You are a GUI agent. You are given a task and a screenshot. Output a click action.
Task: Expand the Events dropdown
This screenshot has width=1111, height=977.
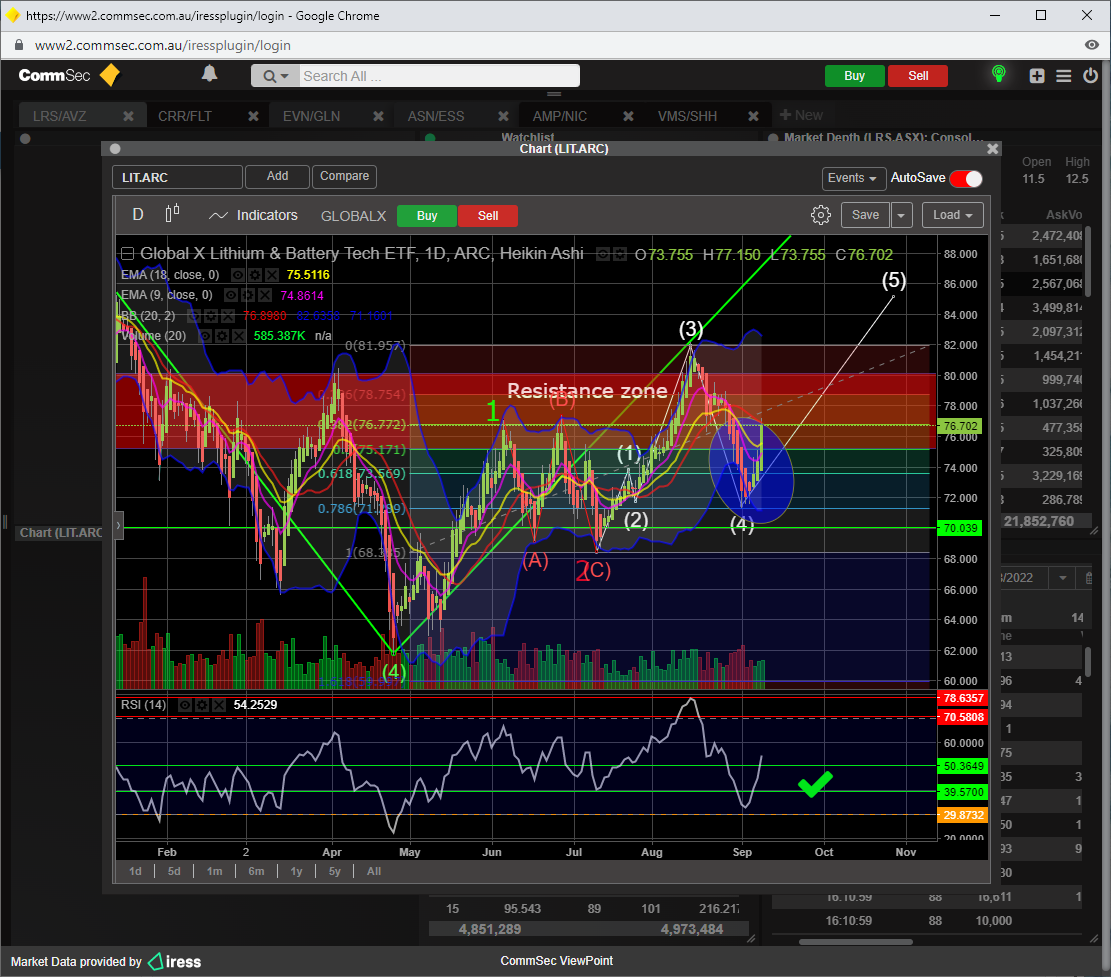tap(854, 178)
